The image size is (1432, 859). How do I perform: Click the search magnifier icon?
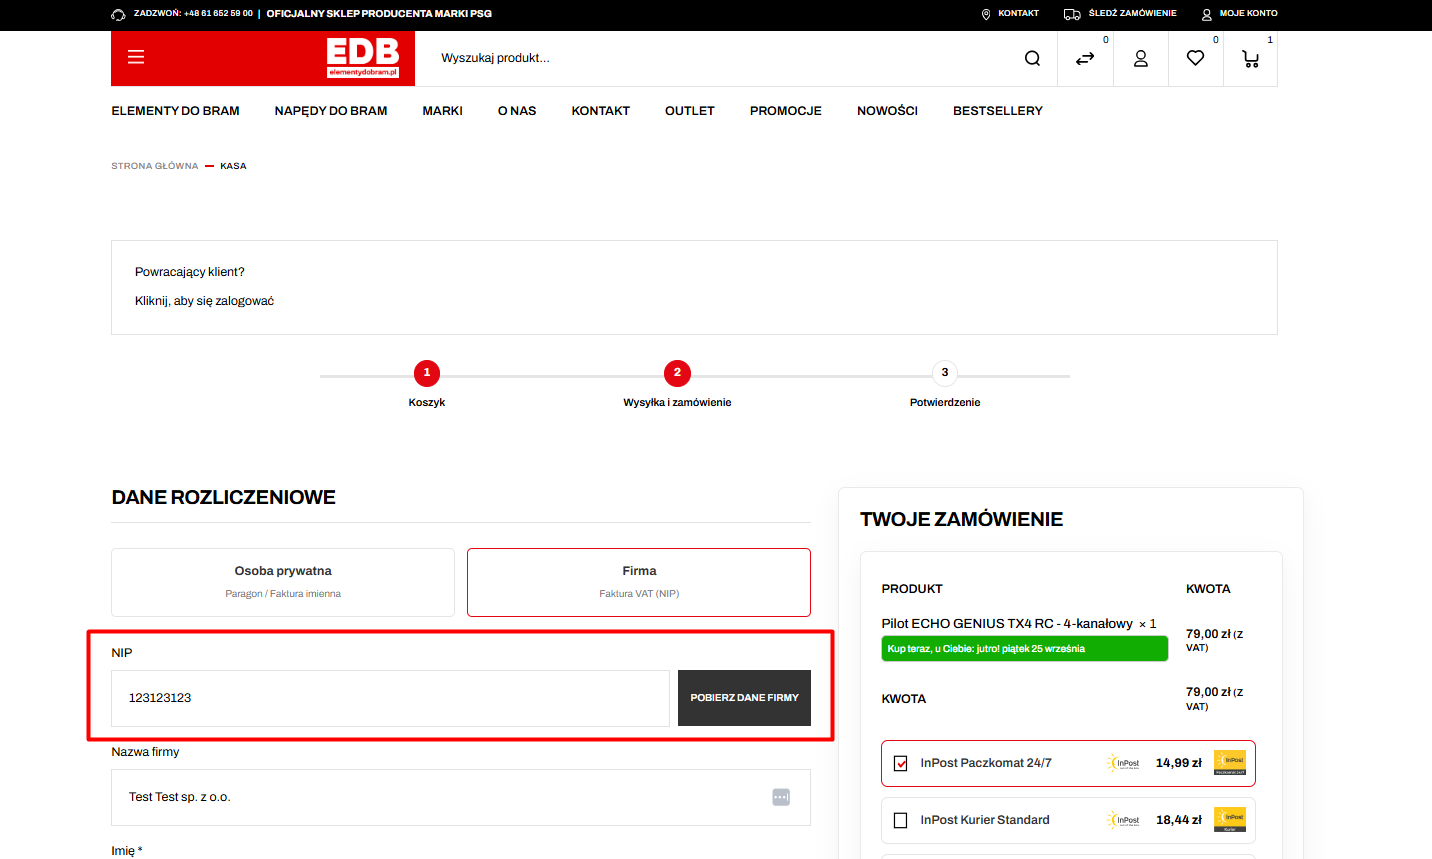(1032, 58)
